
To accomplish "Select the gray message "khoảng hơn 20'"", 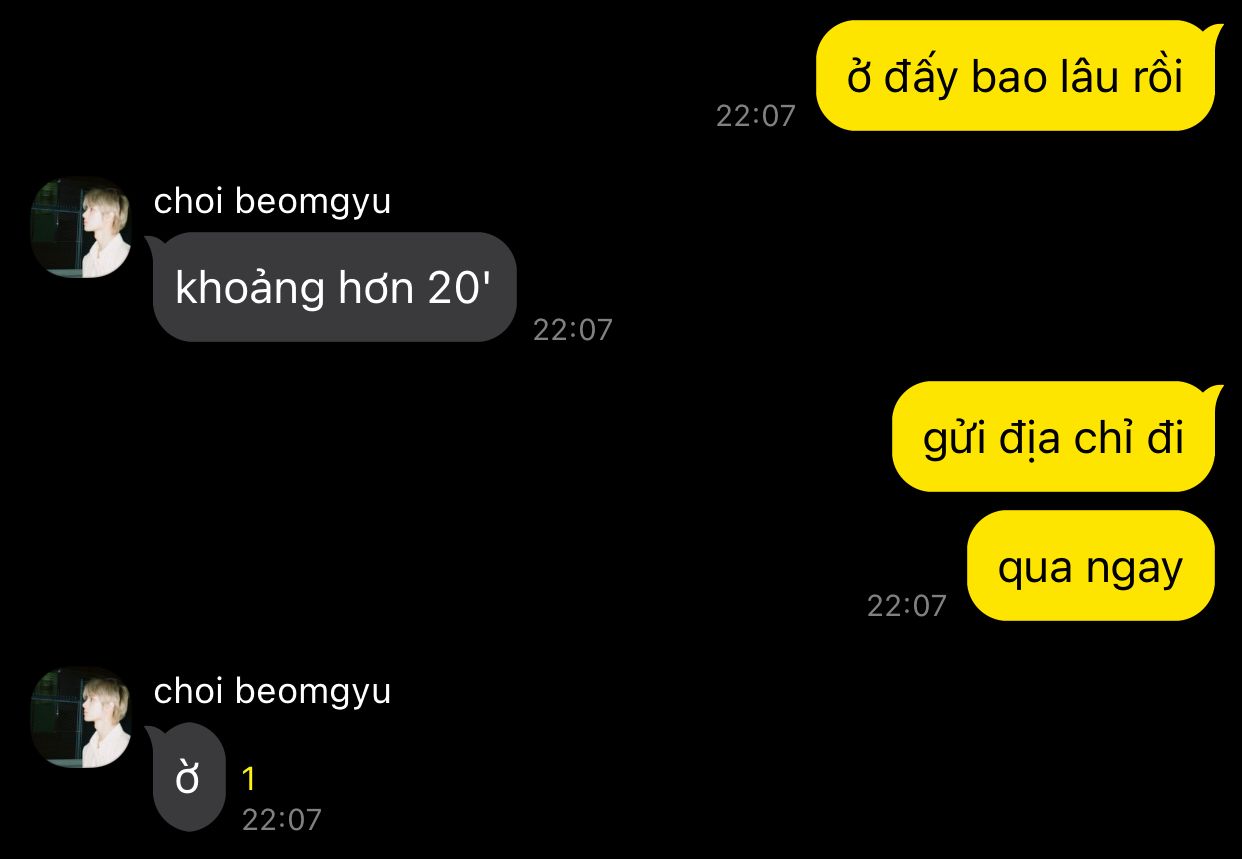I will coord(334,287).
